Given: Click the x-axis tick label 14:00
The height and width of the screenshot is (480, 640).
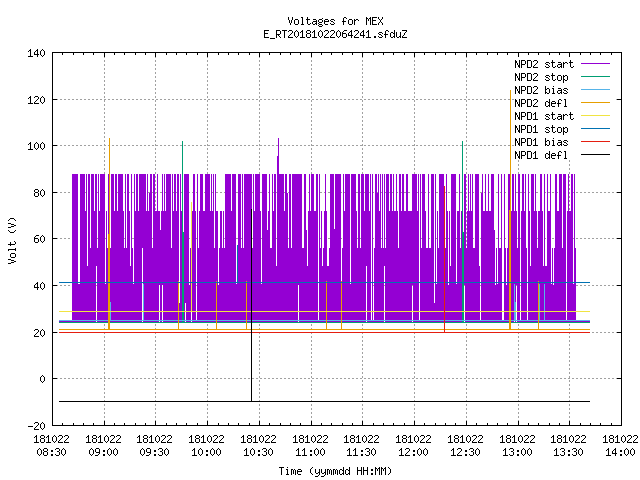Looking at the screenshot, I should click(x=620, y=452).
